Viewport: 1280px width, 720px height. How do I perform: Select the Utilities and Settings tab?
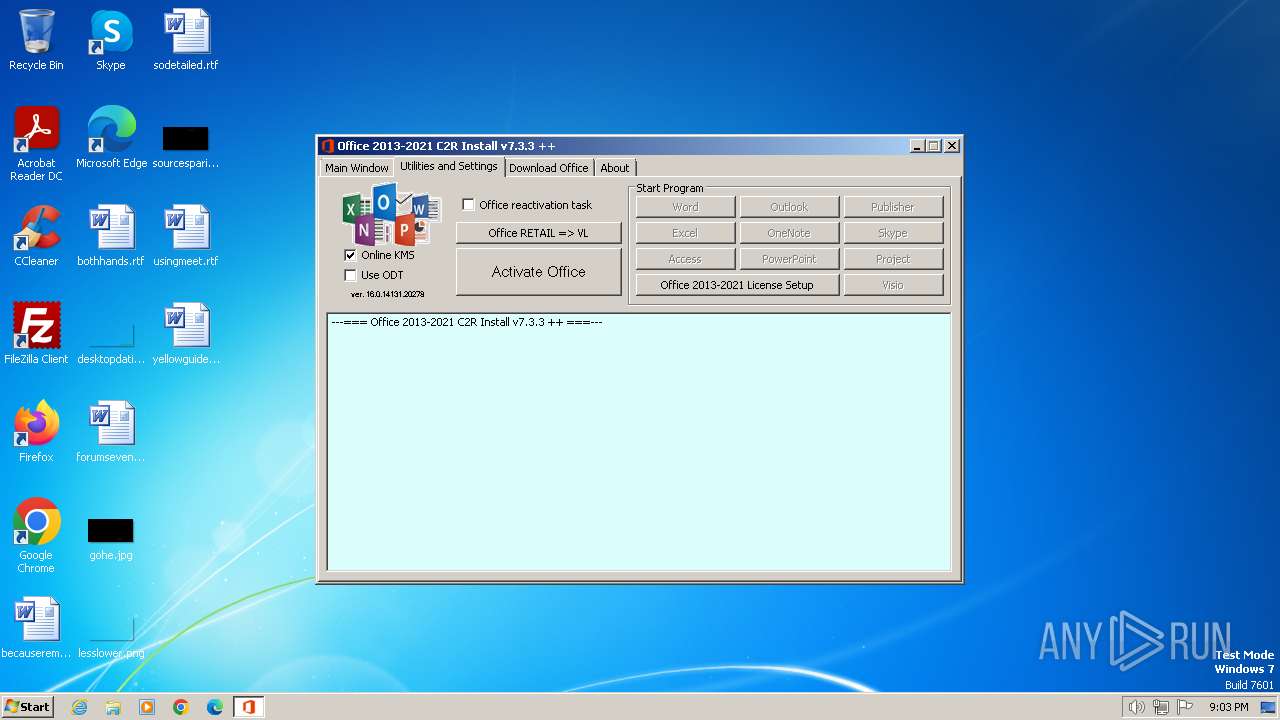pyautogui.click(x=449, y=166)
